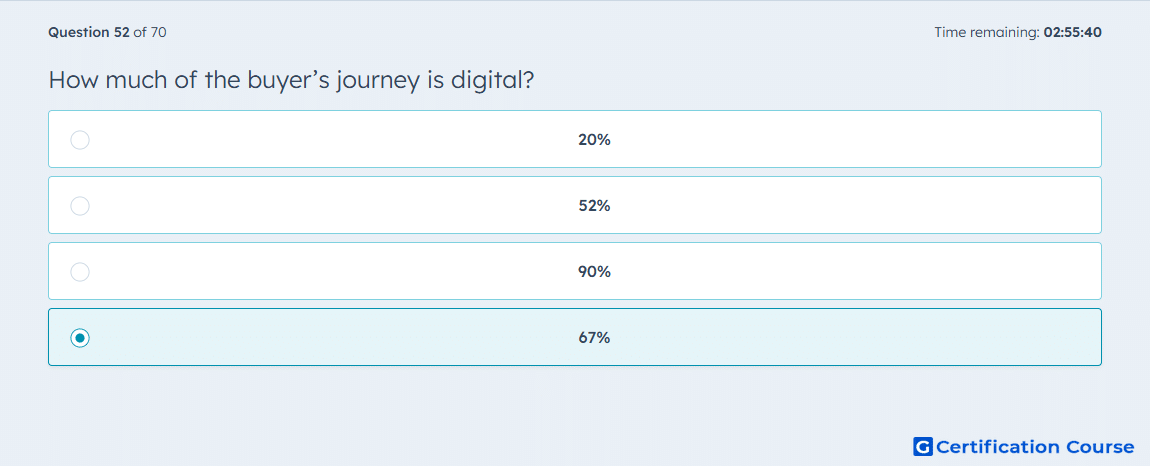Click the "90%" answer text
This screenshot has width=1150, height=466.
(x=594, y=272)
